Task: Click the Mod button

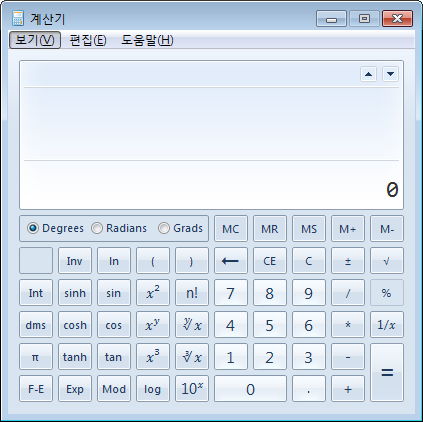Action: [114, 389]
